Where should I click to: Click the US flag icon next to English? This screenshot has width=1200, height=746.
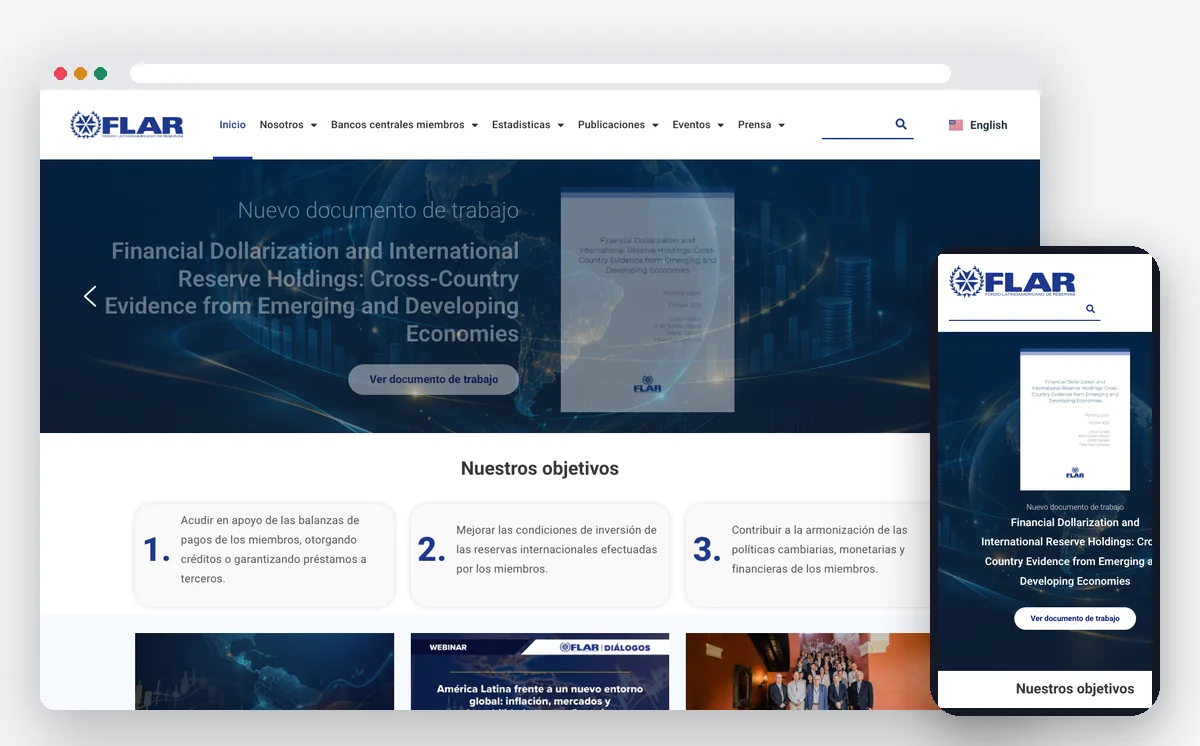pyautogui.click(x=956, y=125)
